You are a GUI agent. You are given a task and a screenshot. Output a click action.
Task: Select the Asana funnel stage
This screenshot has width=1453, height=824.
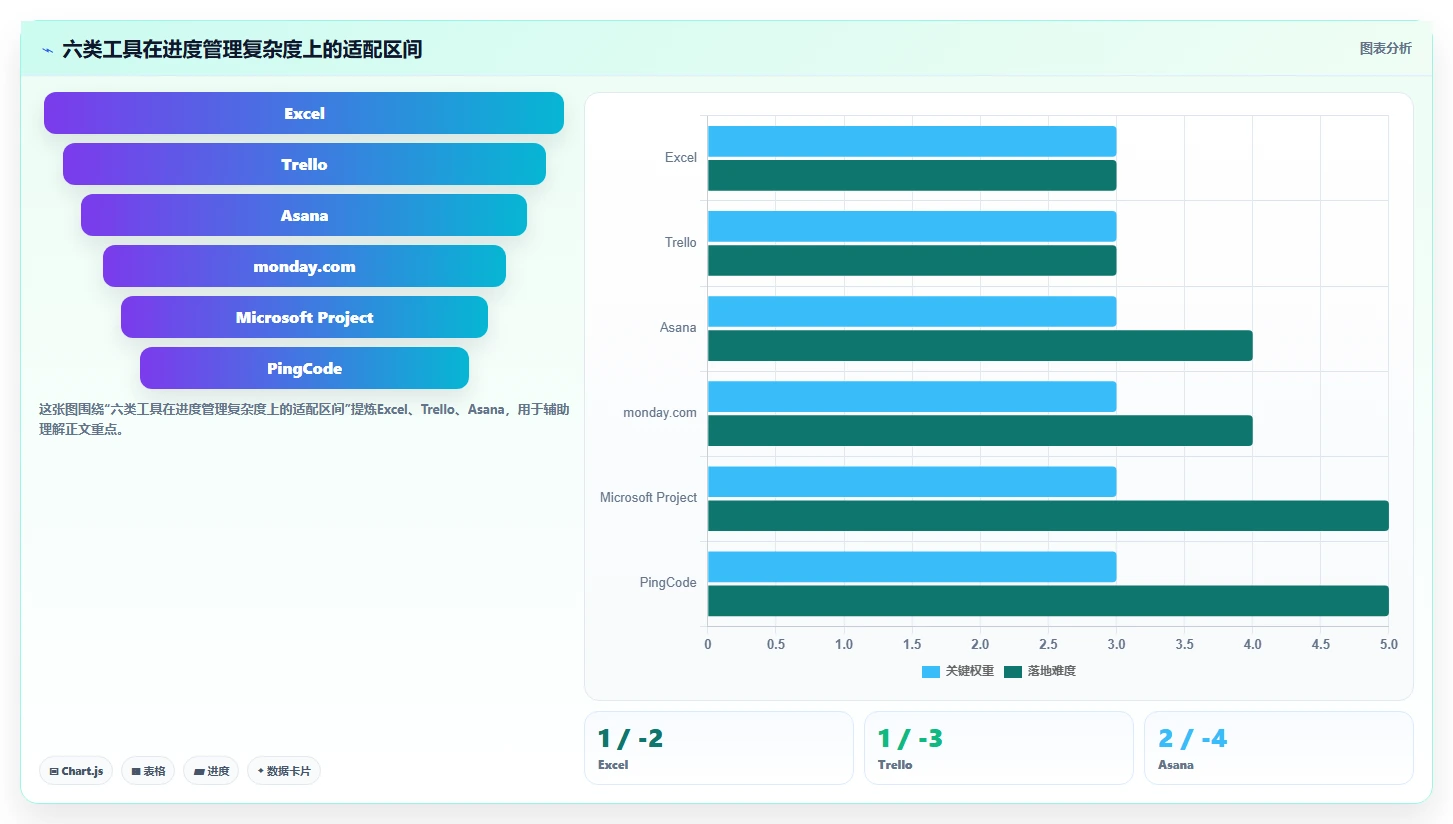point(304,215)
